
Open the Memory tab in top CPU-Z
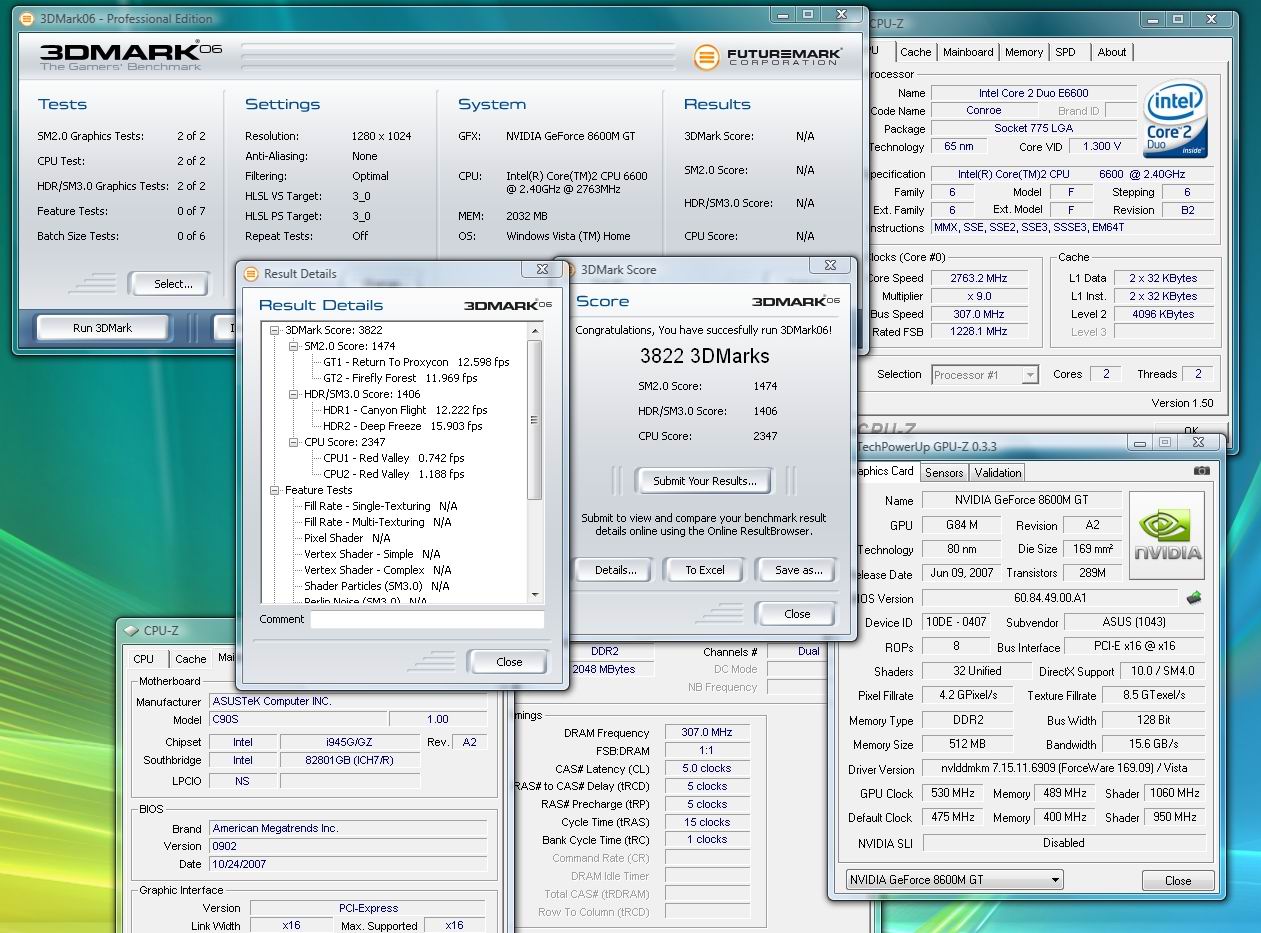(1024, 52)
